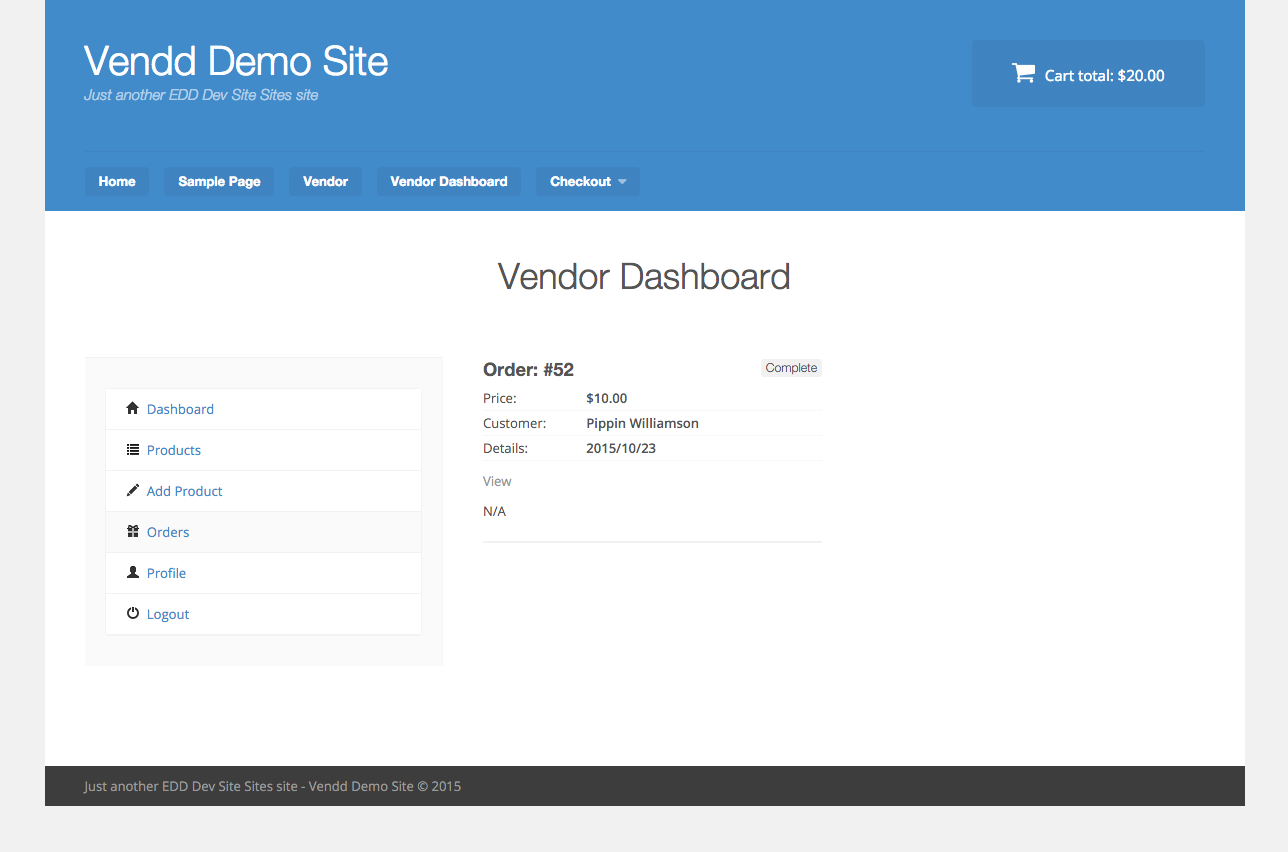1288x852 pixels.
Task: Click the list icon beside Products
Action: (132, 450)
